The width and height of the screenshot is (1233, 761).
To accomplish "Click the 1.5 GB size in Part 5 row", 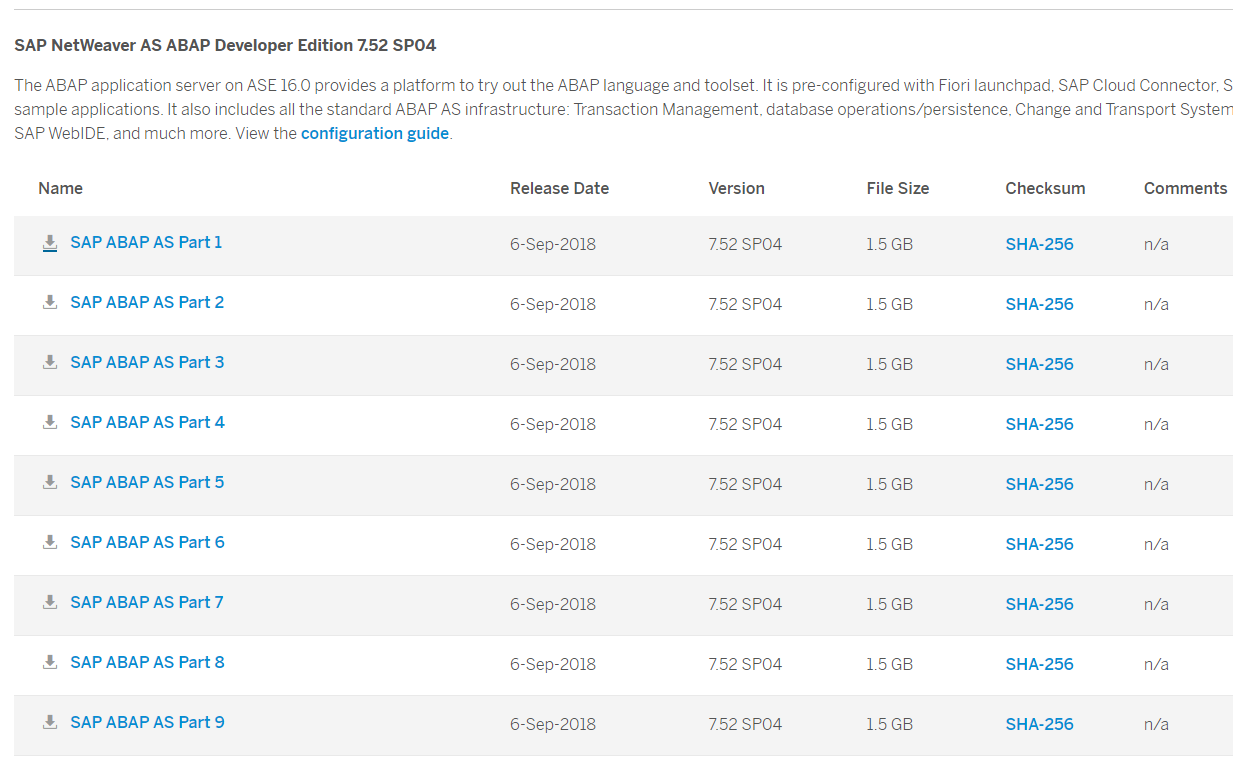I will point(889,484).
